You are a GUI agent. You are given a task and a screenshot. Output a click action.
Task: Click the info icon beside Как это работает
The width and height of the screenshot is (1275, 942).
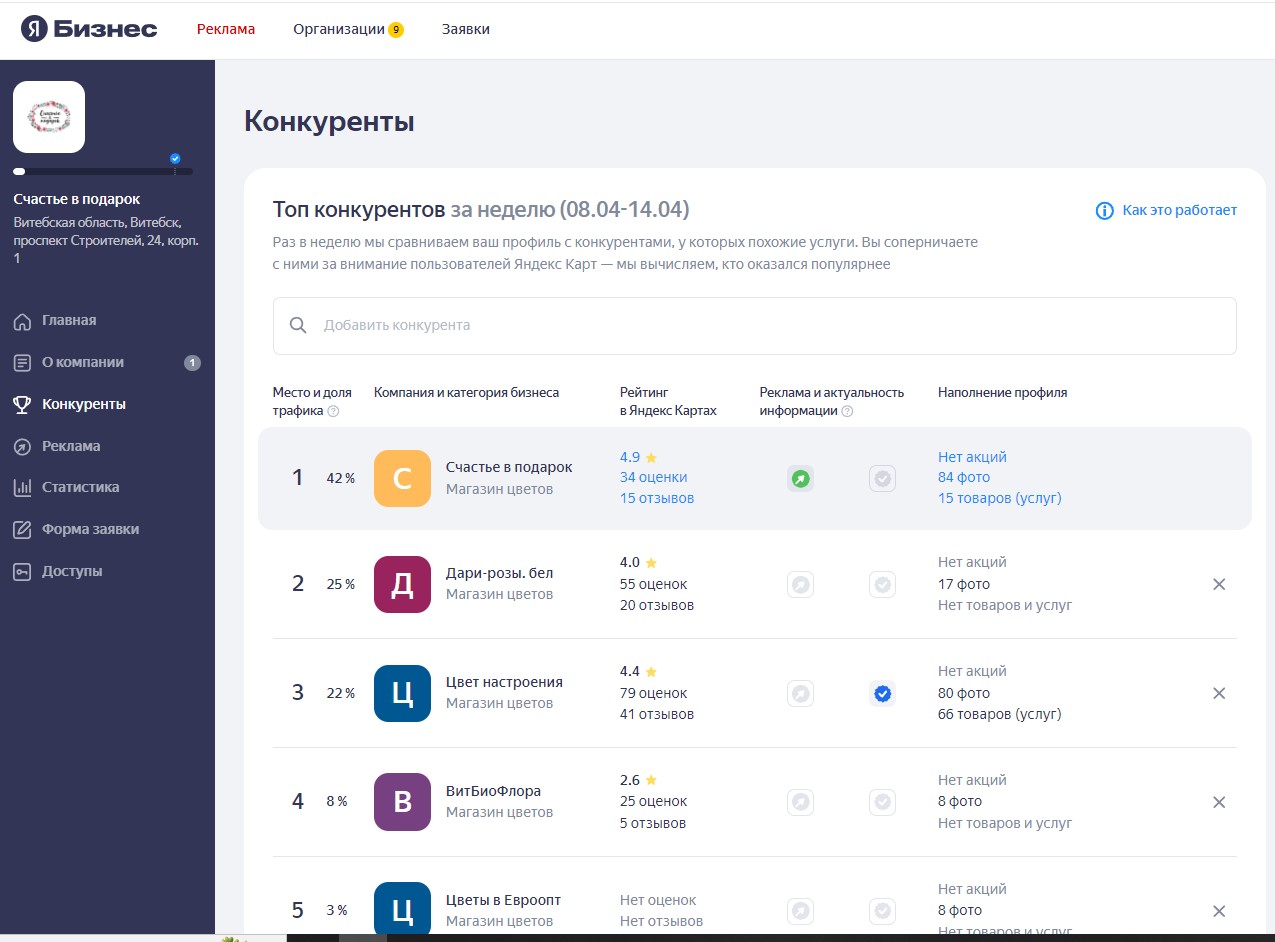pos(1105,211)
